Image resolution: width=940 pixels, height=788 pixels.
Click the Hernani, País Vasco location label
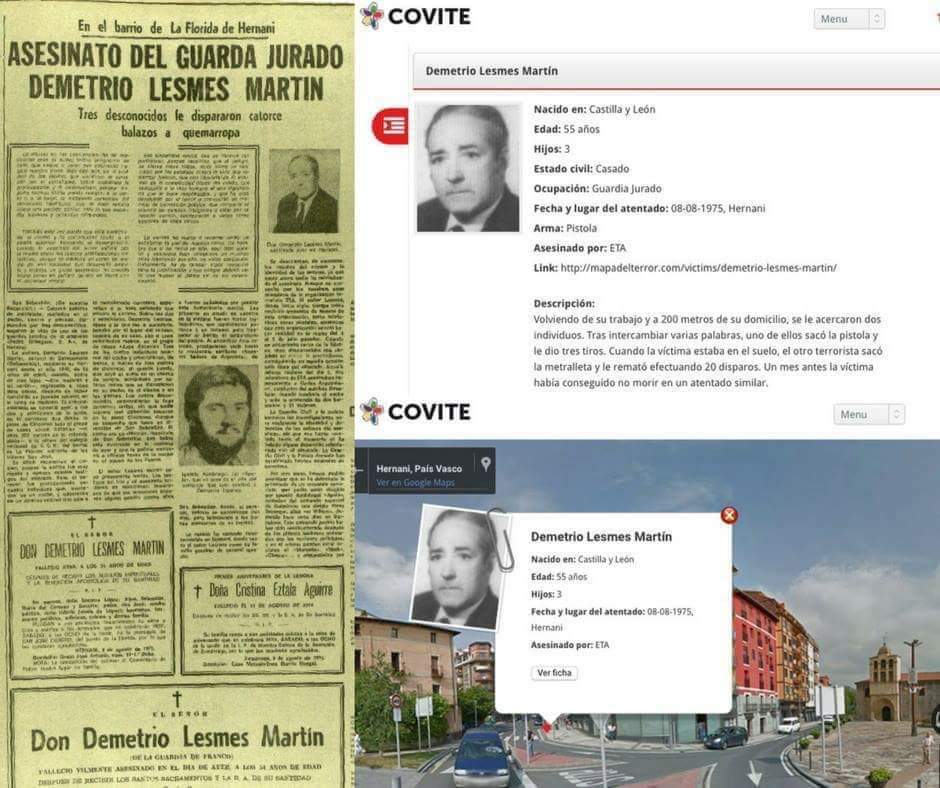pos(419,469)
